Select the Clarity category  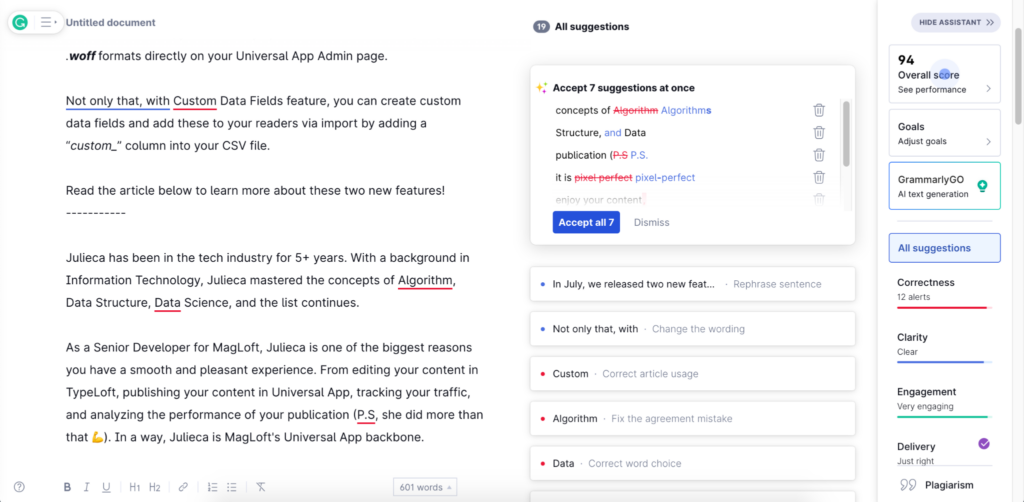tap(944, 346)
